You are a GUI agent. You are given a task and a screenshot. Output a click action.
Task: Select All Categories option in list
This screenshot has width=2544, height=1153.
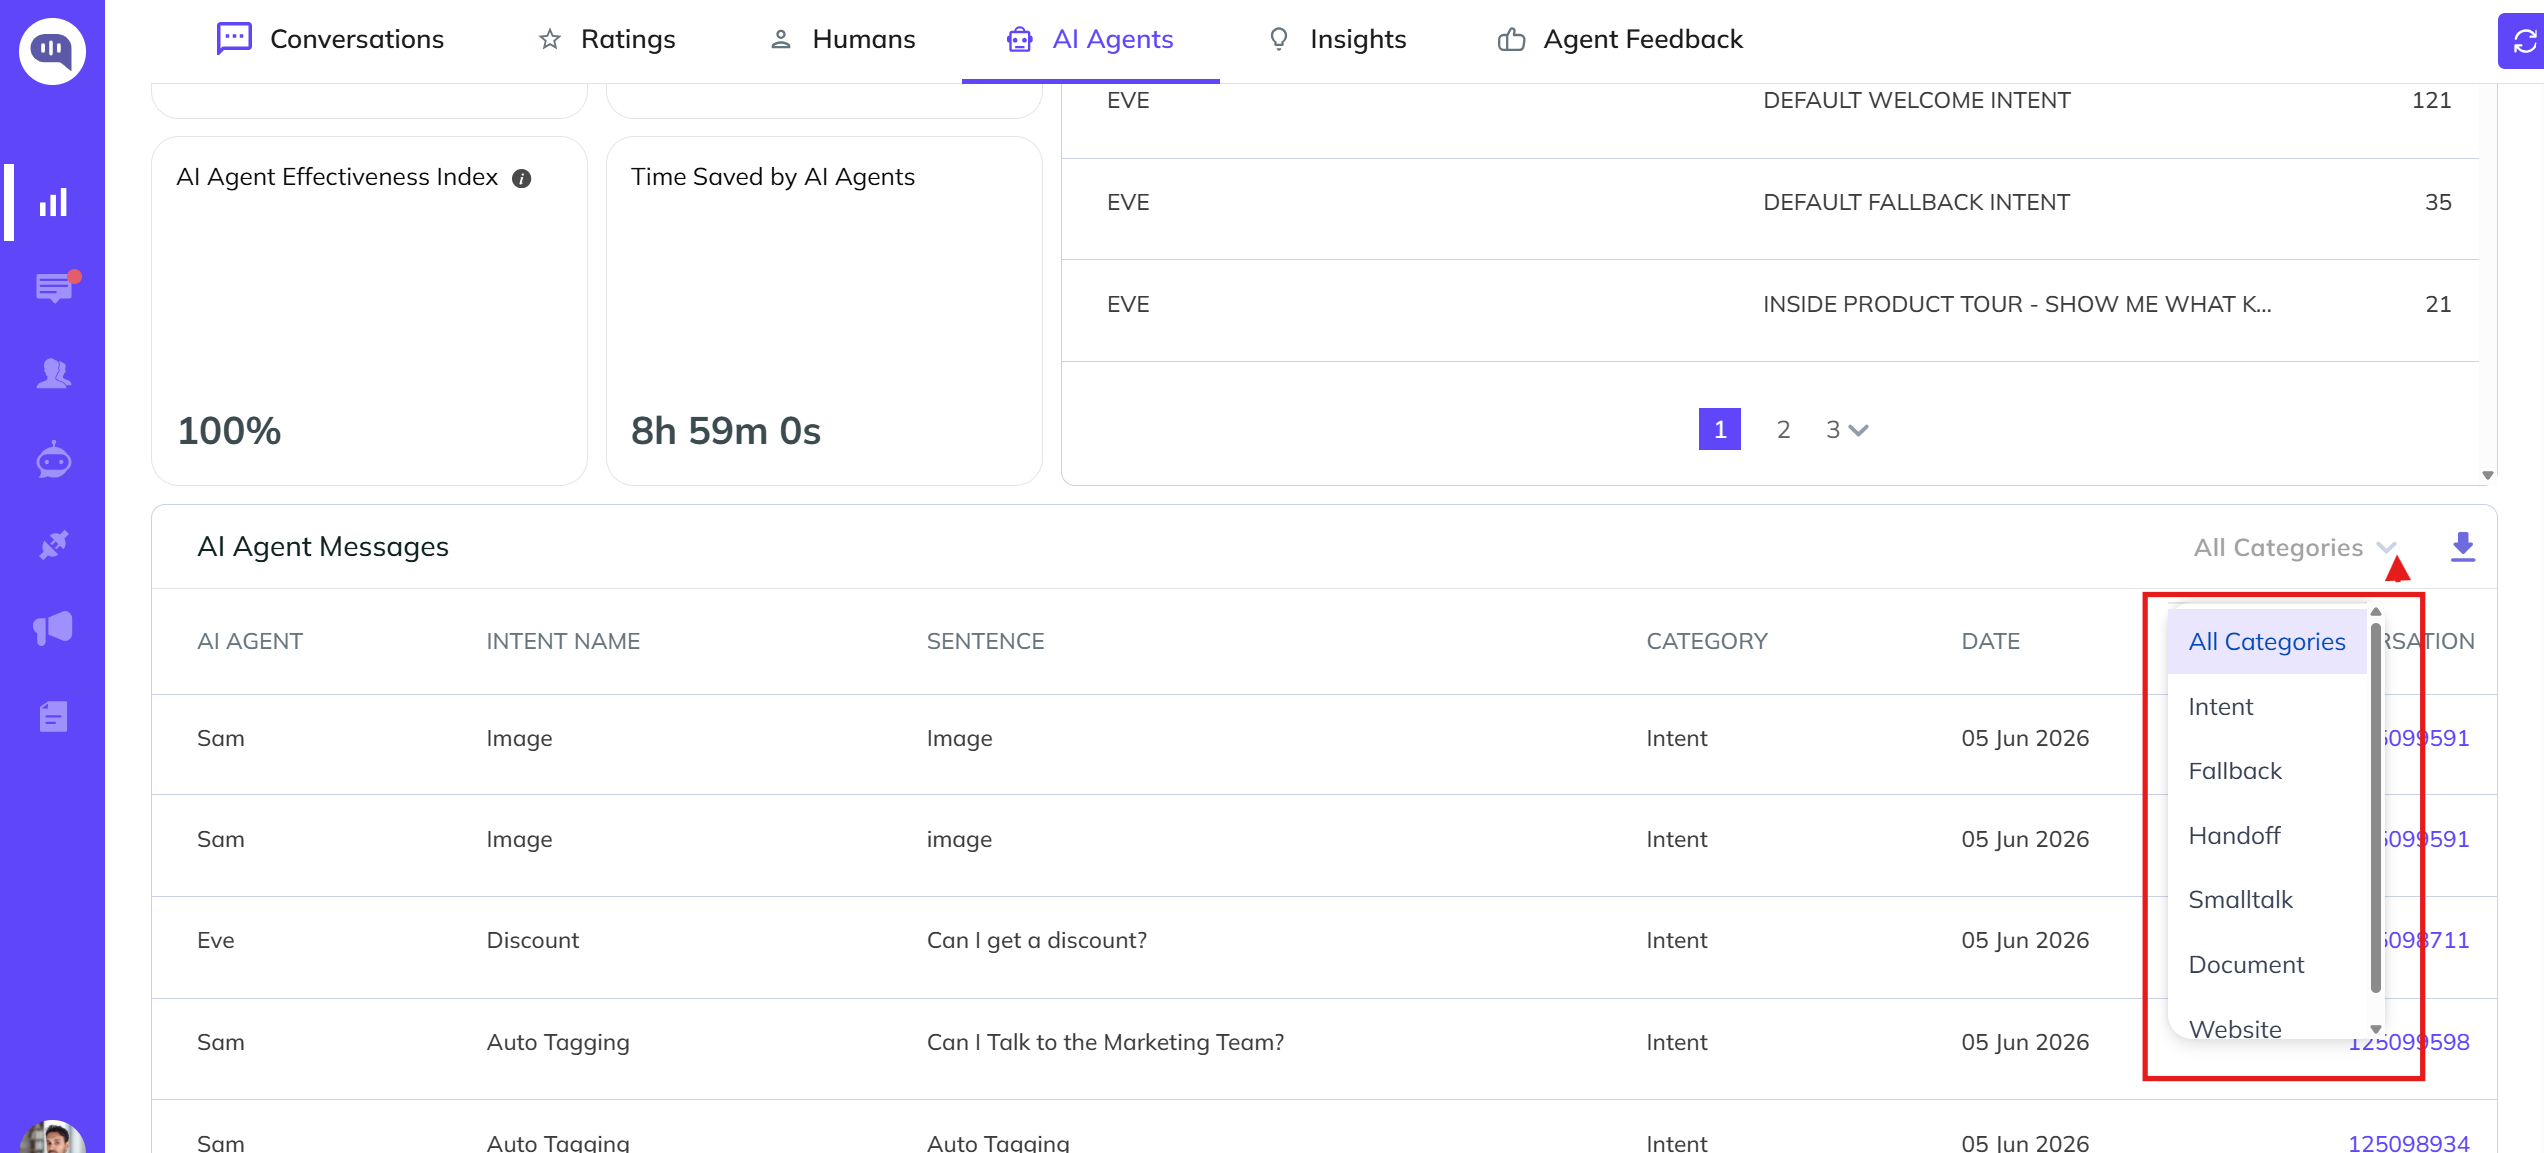[2267, 642]
